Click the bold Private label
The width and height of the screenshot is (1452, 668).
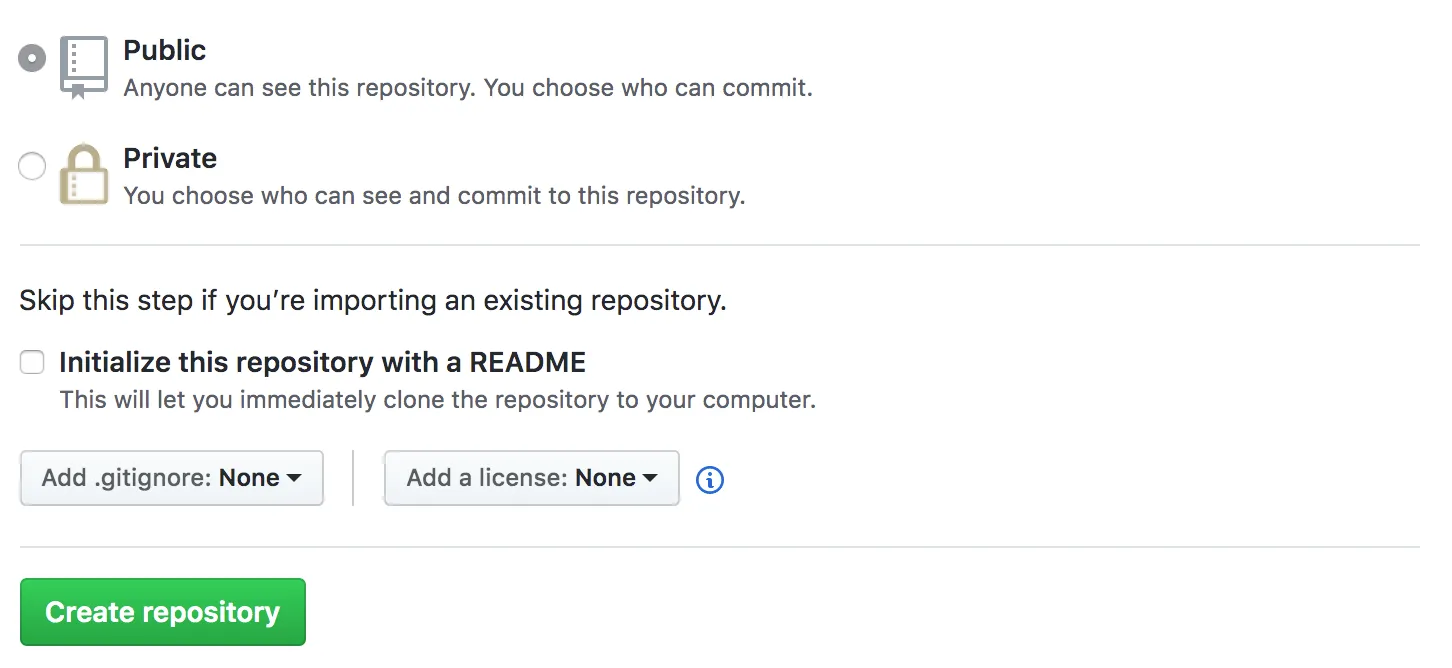point(170,158)
